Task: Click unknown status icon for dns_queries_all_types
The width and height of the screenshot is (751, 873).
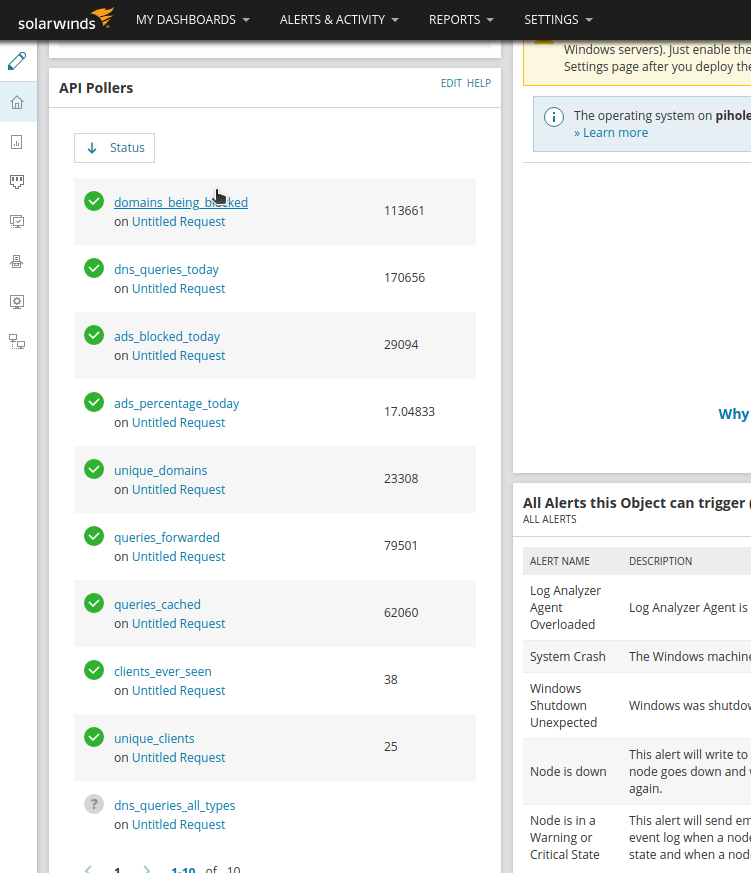Action: coord(94,804)
